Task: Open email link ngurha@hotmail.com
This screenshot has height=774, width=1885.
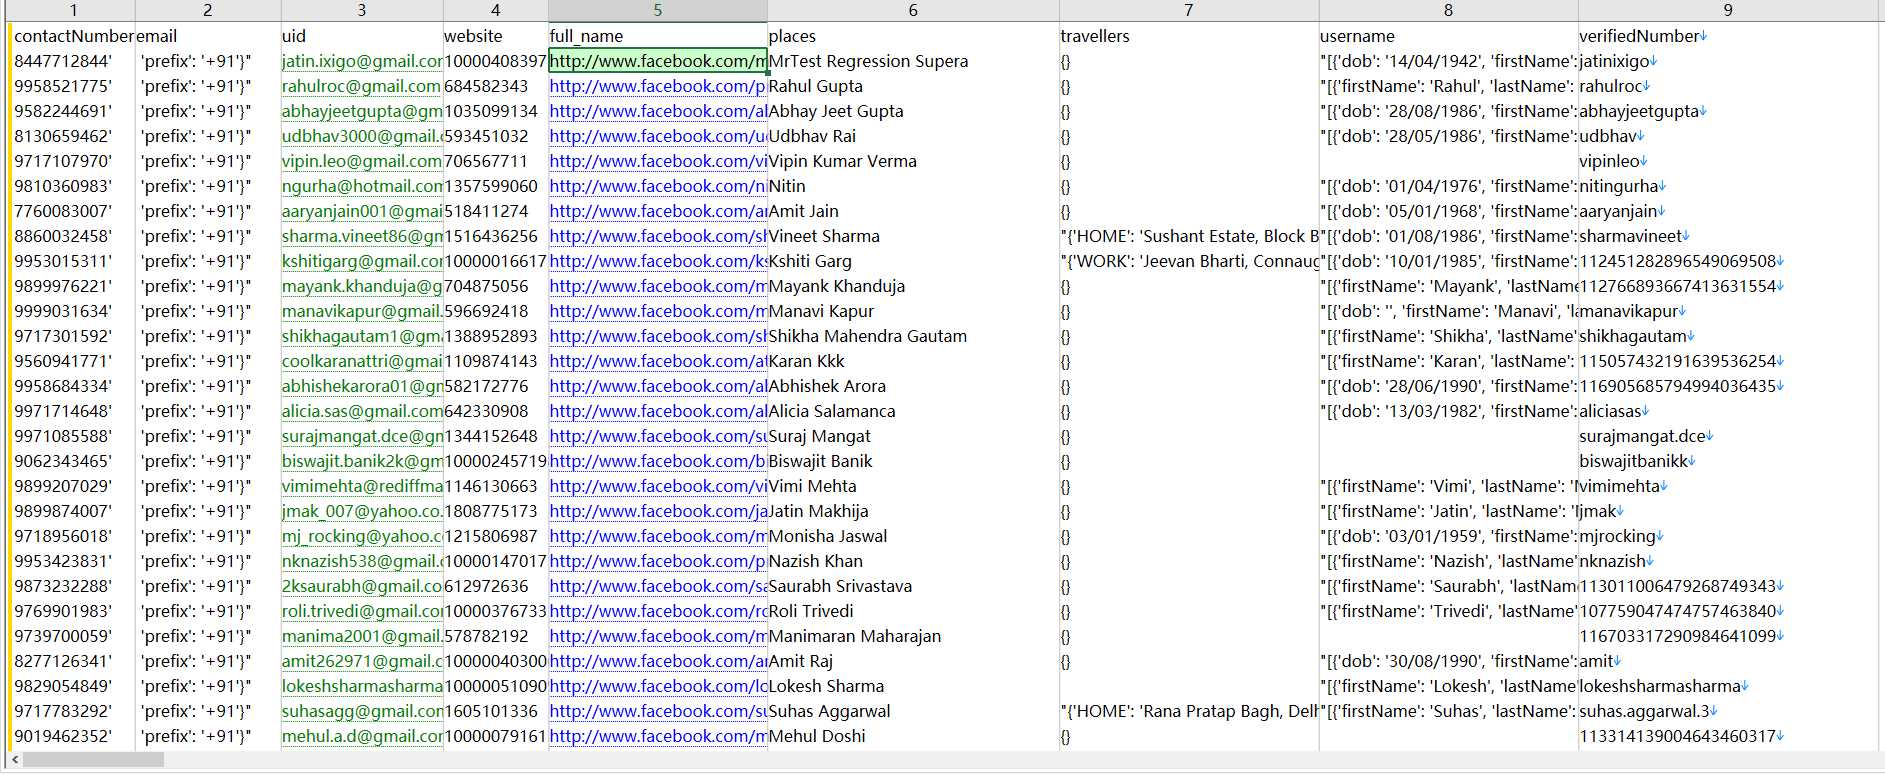Action: pyautogui.click(x=361, y=186)
